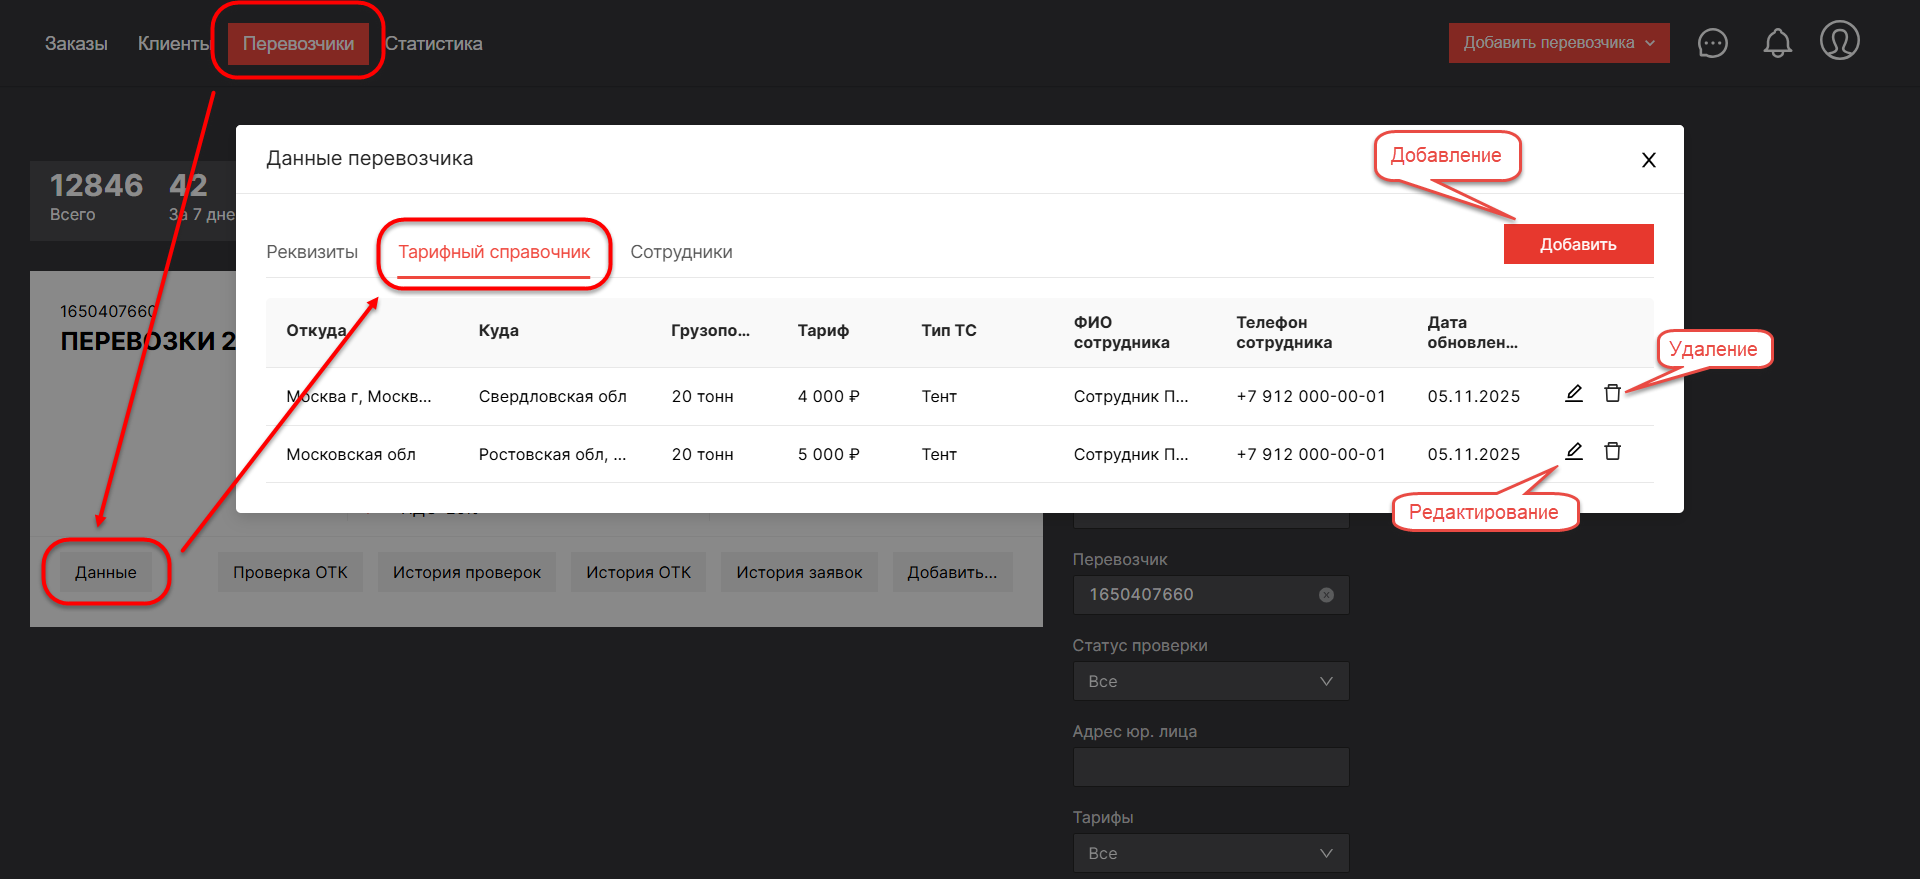Viewport: 1920px width, 879px height.
Task: Edit the Ростовская обл tariff row
Action: [1573, 452]
